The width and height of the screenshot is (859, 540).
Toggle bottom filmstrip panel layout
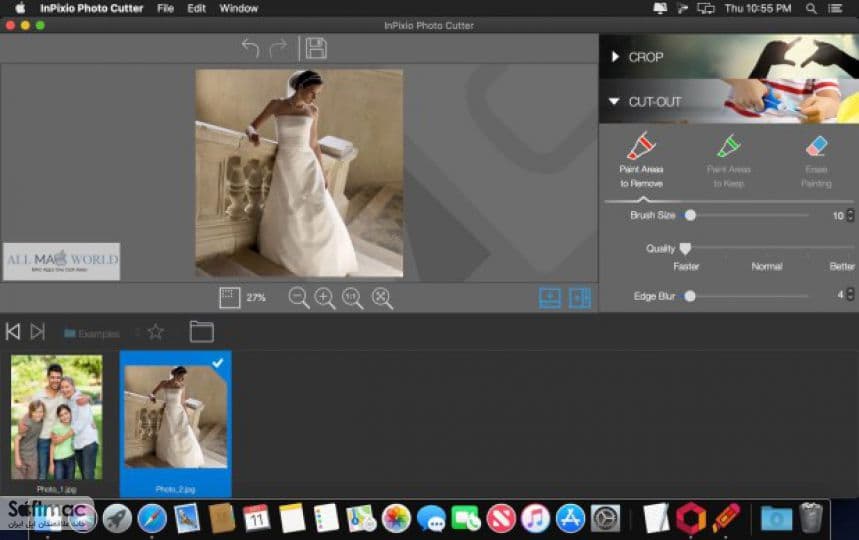[x=550, y=298]
